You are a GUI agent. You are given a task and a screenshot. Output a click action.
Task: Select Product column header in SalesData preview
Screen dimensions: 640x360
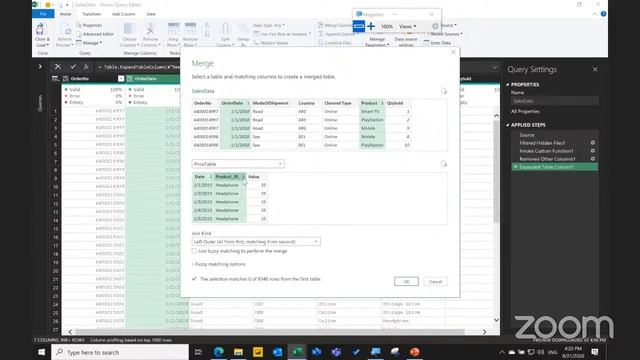click(372, 103)
